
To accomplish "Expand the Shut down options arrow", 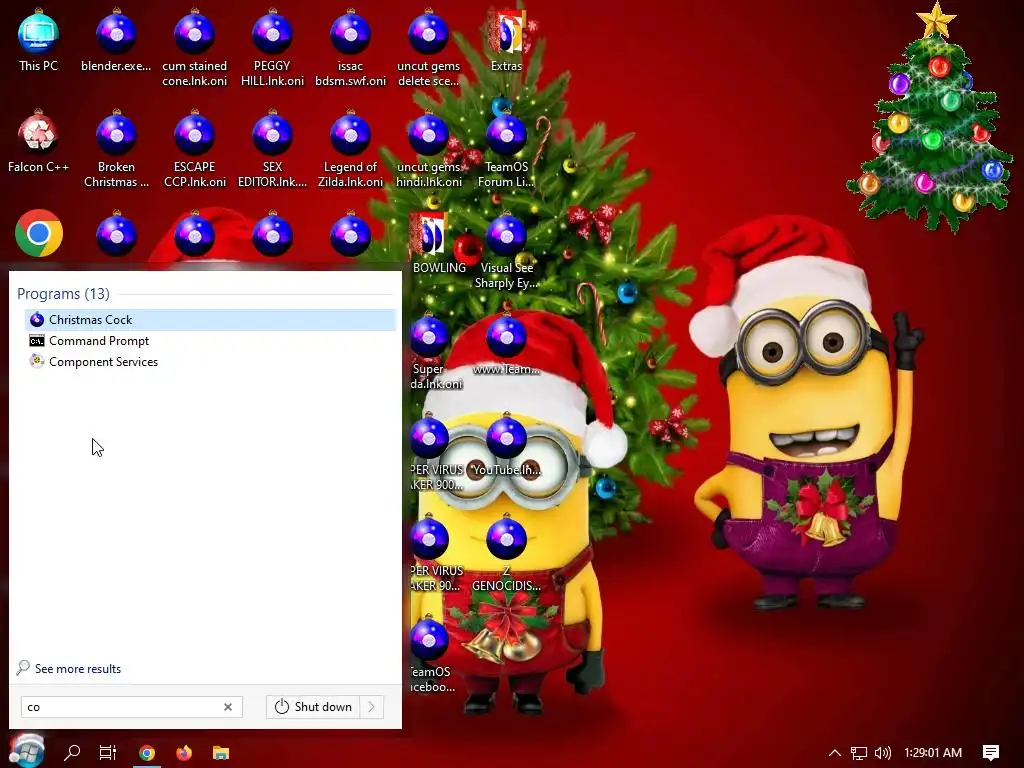I will (x=372, y=707).
